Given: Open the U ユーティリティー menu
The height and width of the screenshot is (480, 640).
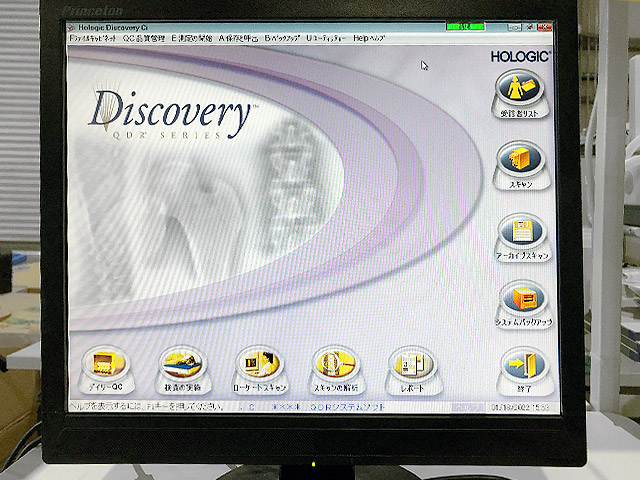Looking at the screenshot, I should click(x=326, y=38).
